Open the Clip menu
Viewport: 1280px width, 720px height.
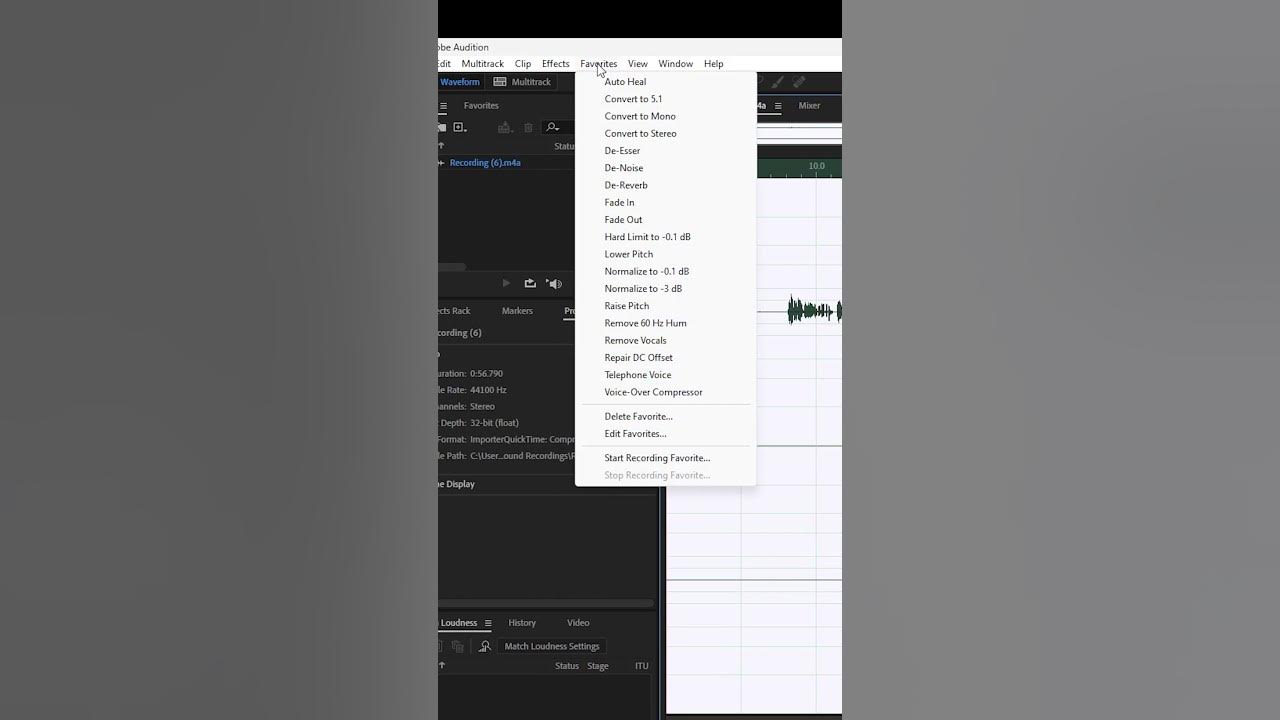[x=523, y=64]
